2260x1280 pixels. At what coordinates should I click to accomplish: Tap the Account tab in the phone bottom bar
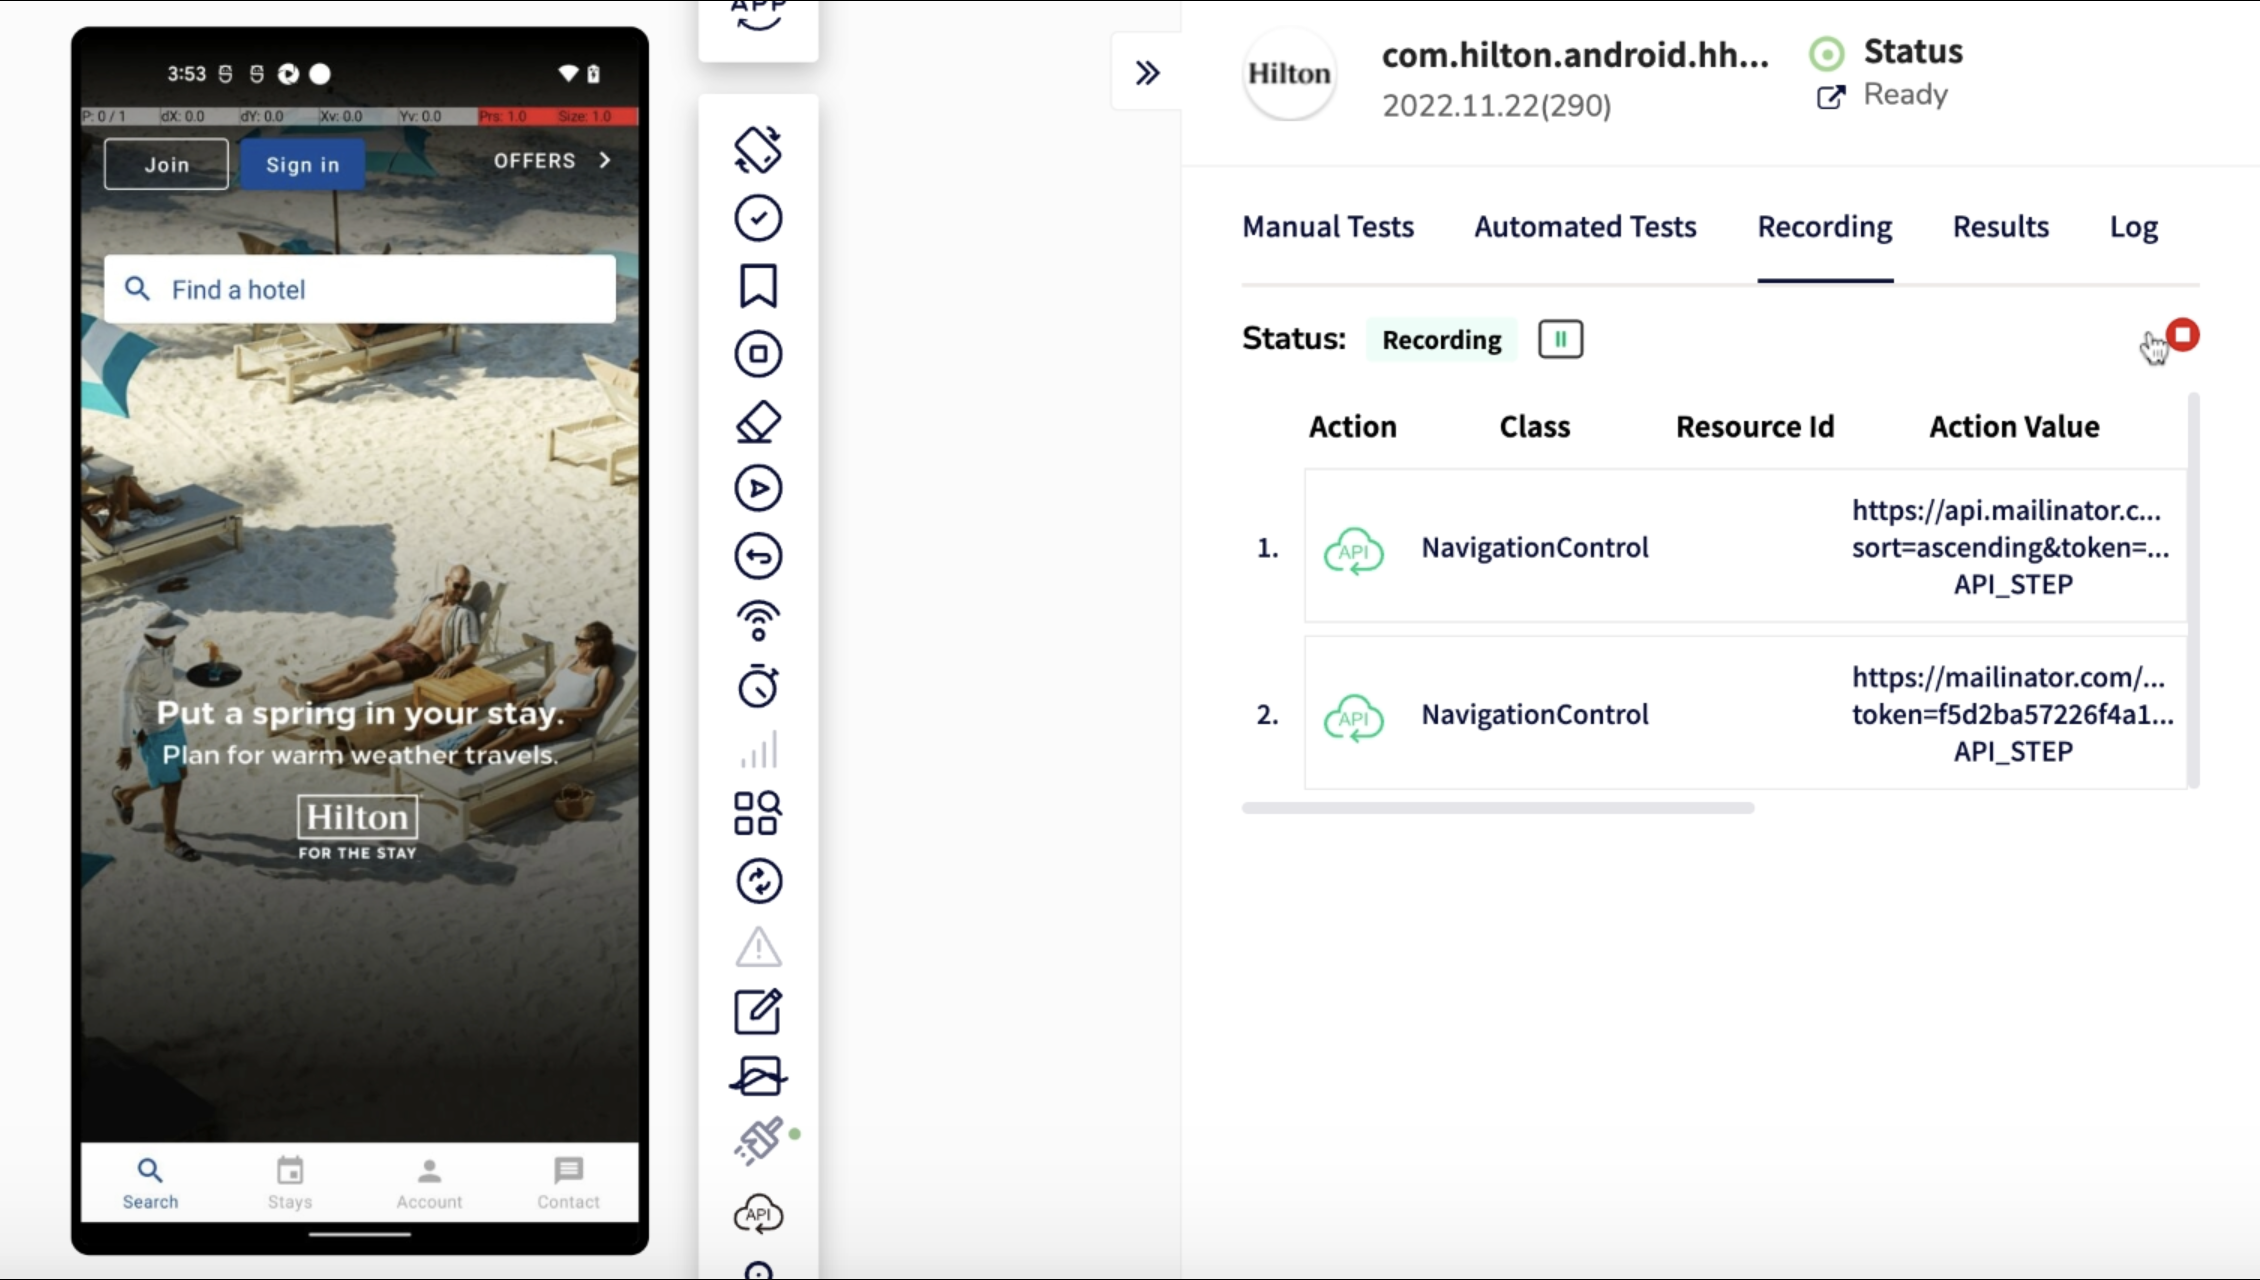point(429,1183)
